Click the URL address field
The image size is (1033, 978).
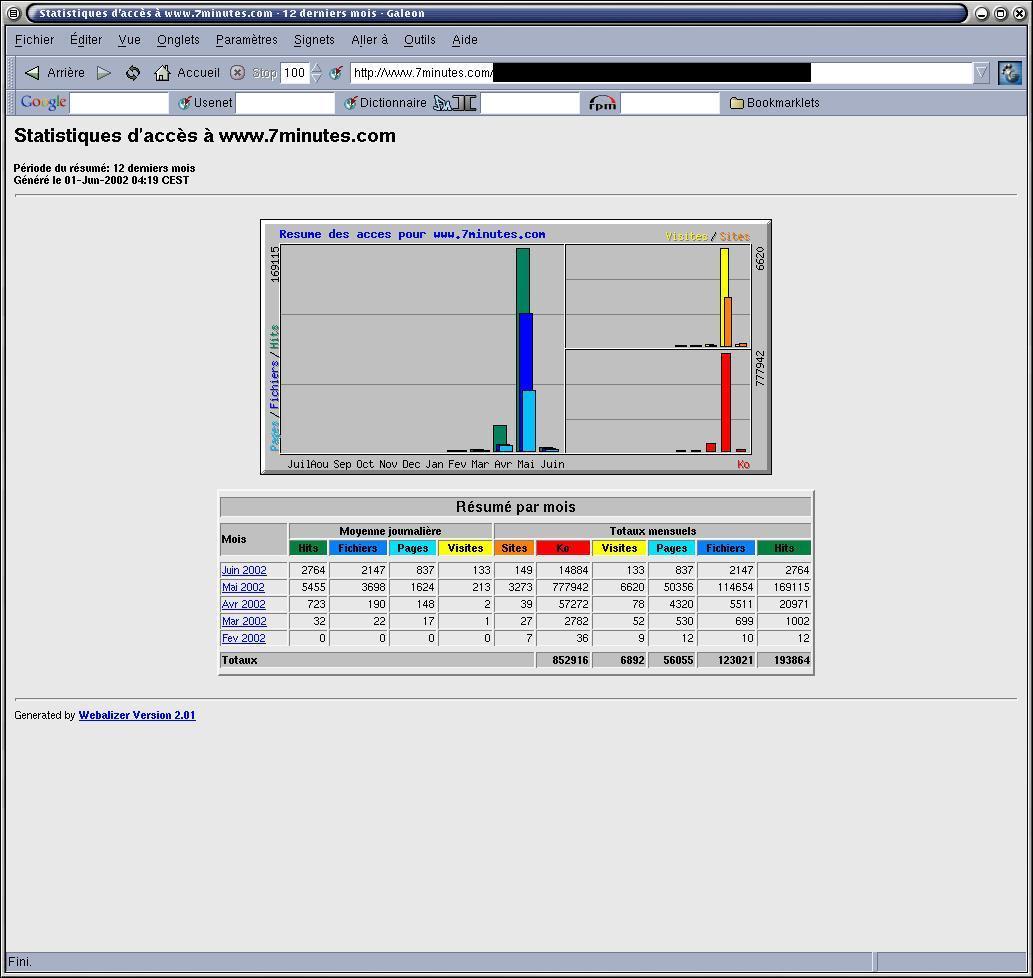coord(661,72)
